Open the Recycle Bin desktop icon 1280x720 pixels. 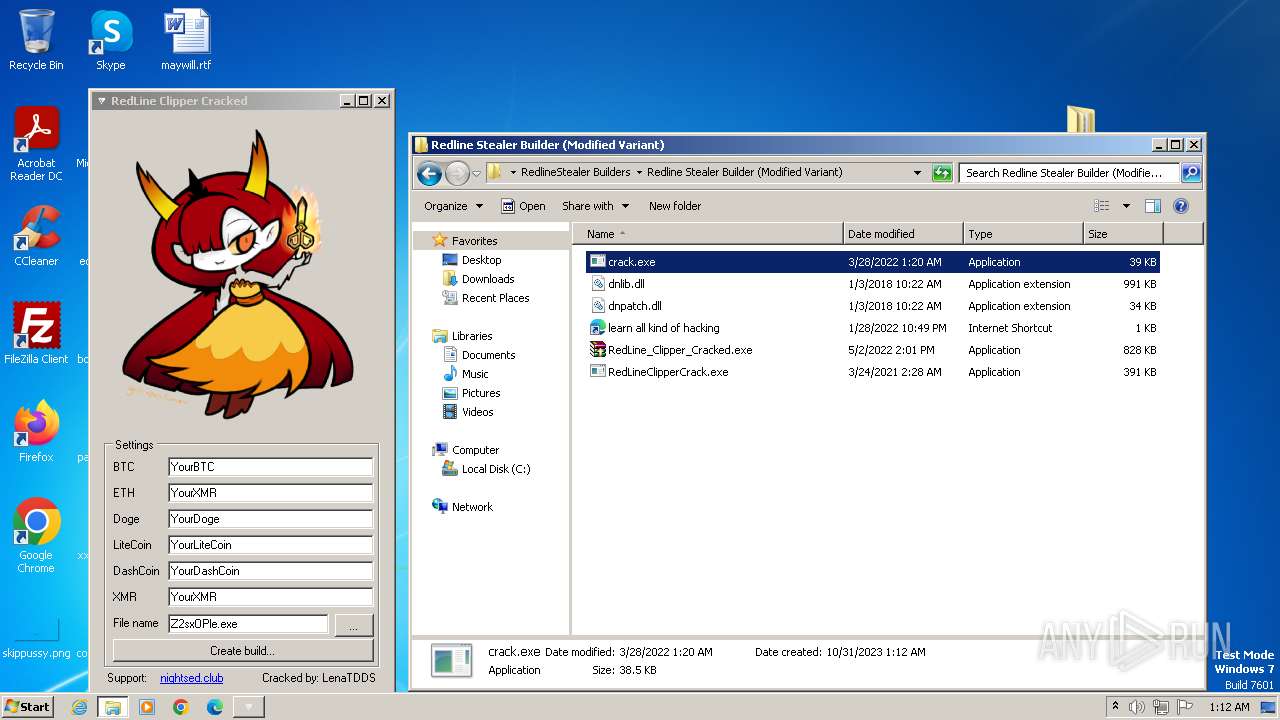click(36, 40)
